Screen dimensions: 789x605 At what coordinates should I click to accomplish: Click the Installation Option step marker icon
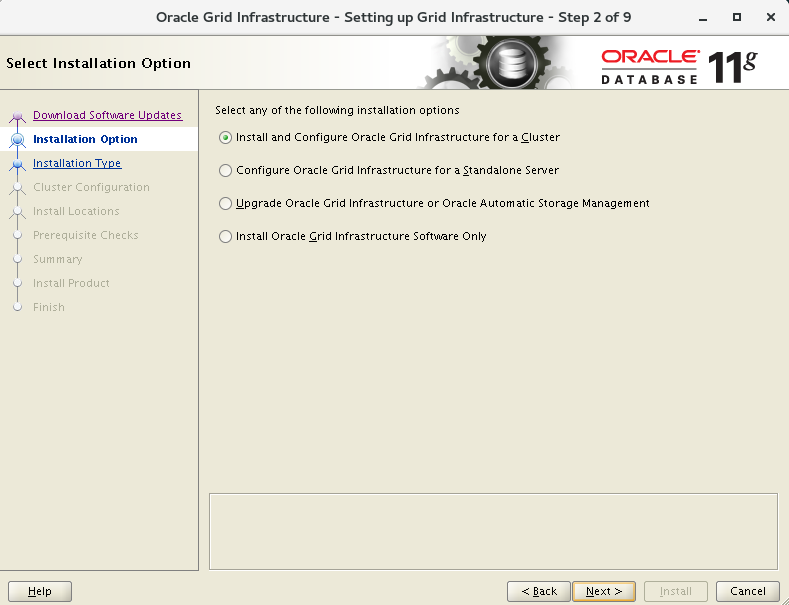(x=18, y=139)
